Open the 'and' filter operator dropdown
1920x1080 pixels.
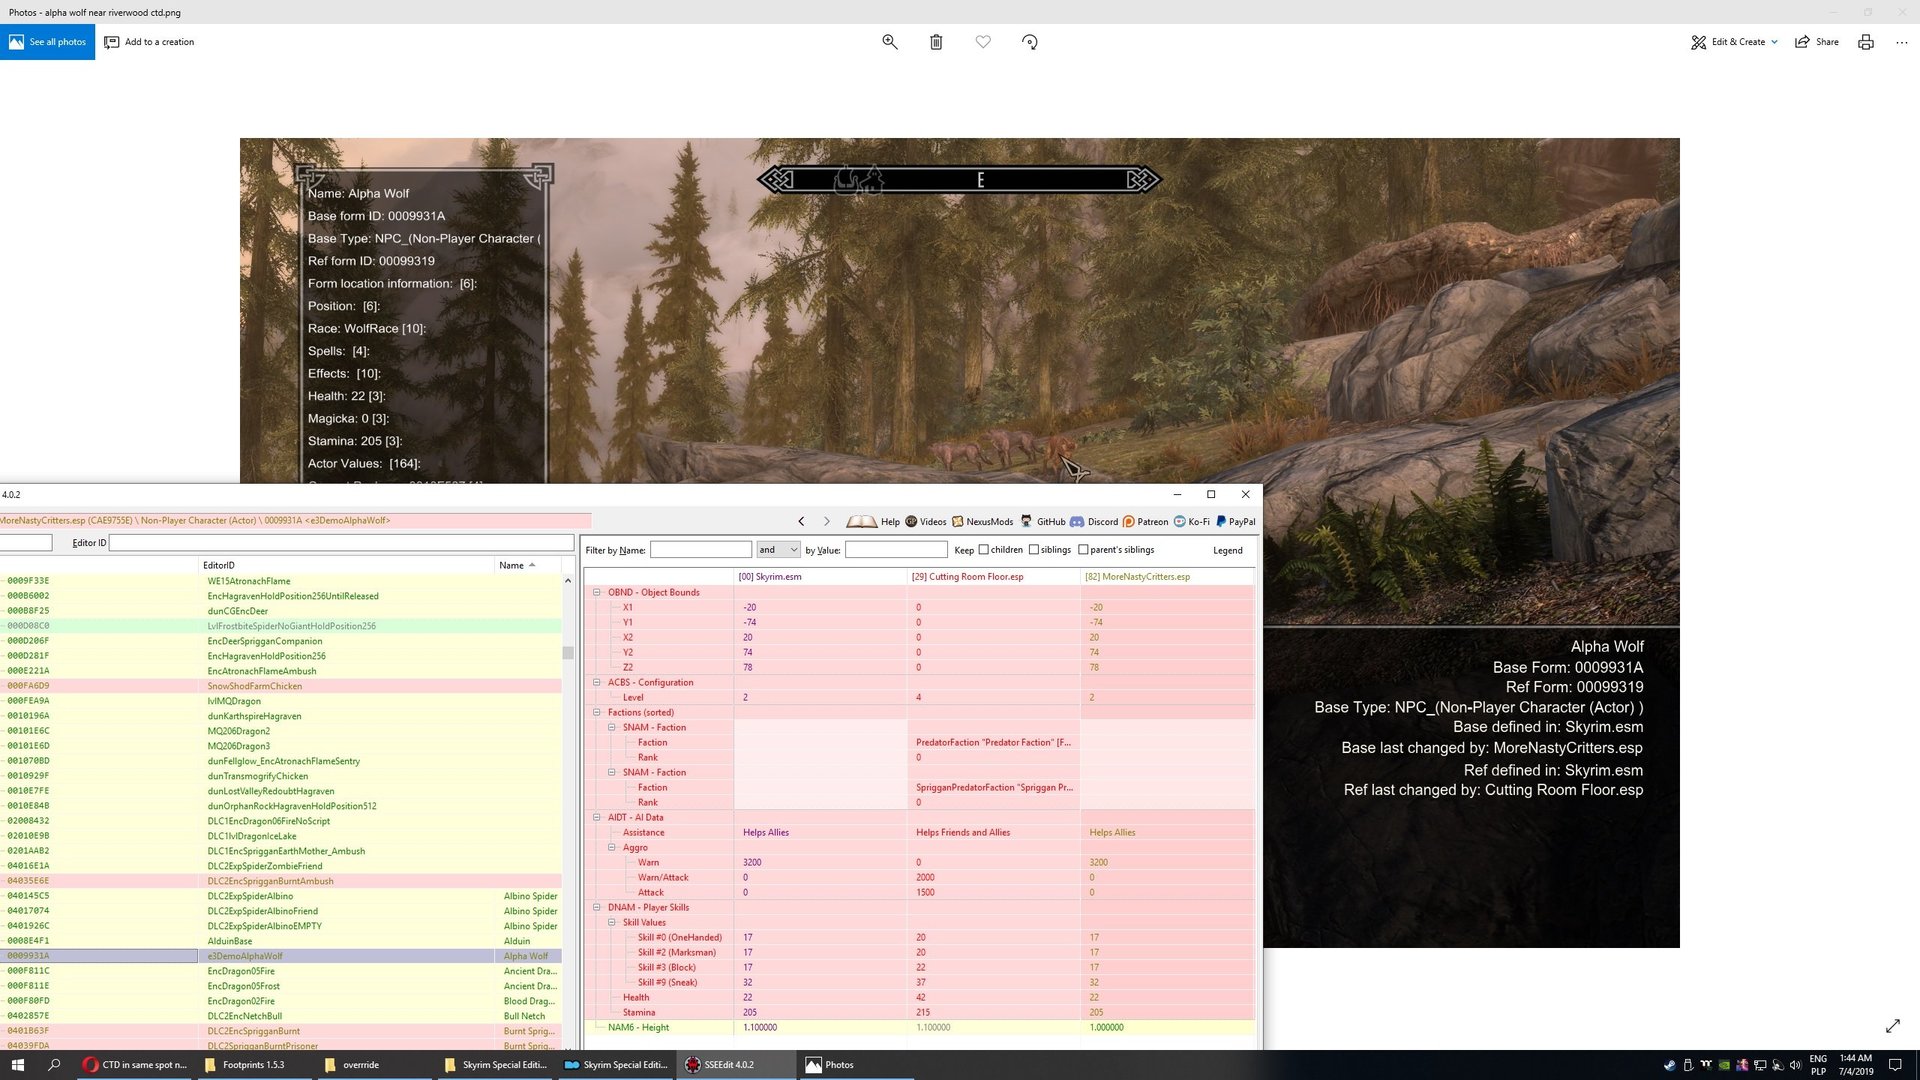778,550
